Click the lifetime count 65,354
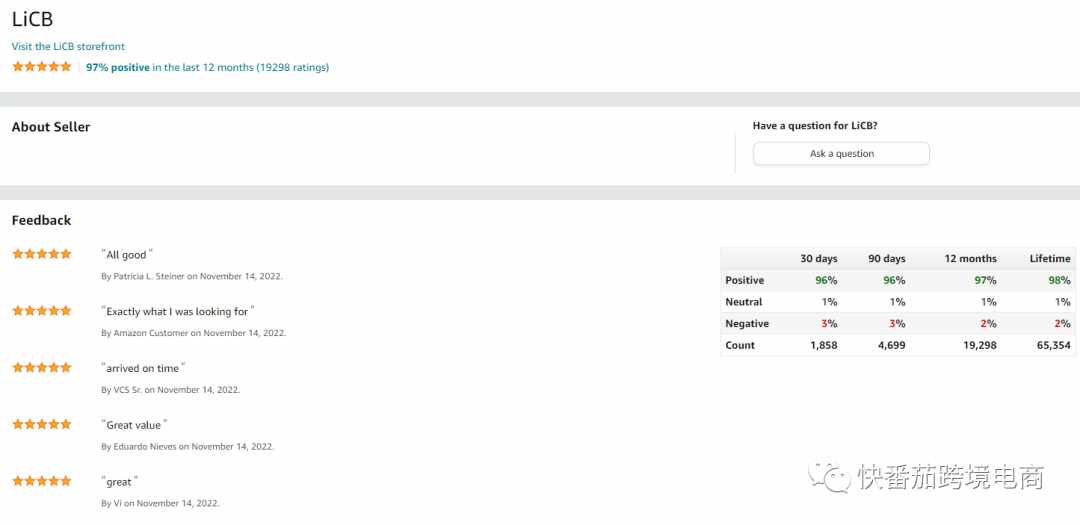Screen dimensions: 1080x525 1052,345
